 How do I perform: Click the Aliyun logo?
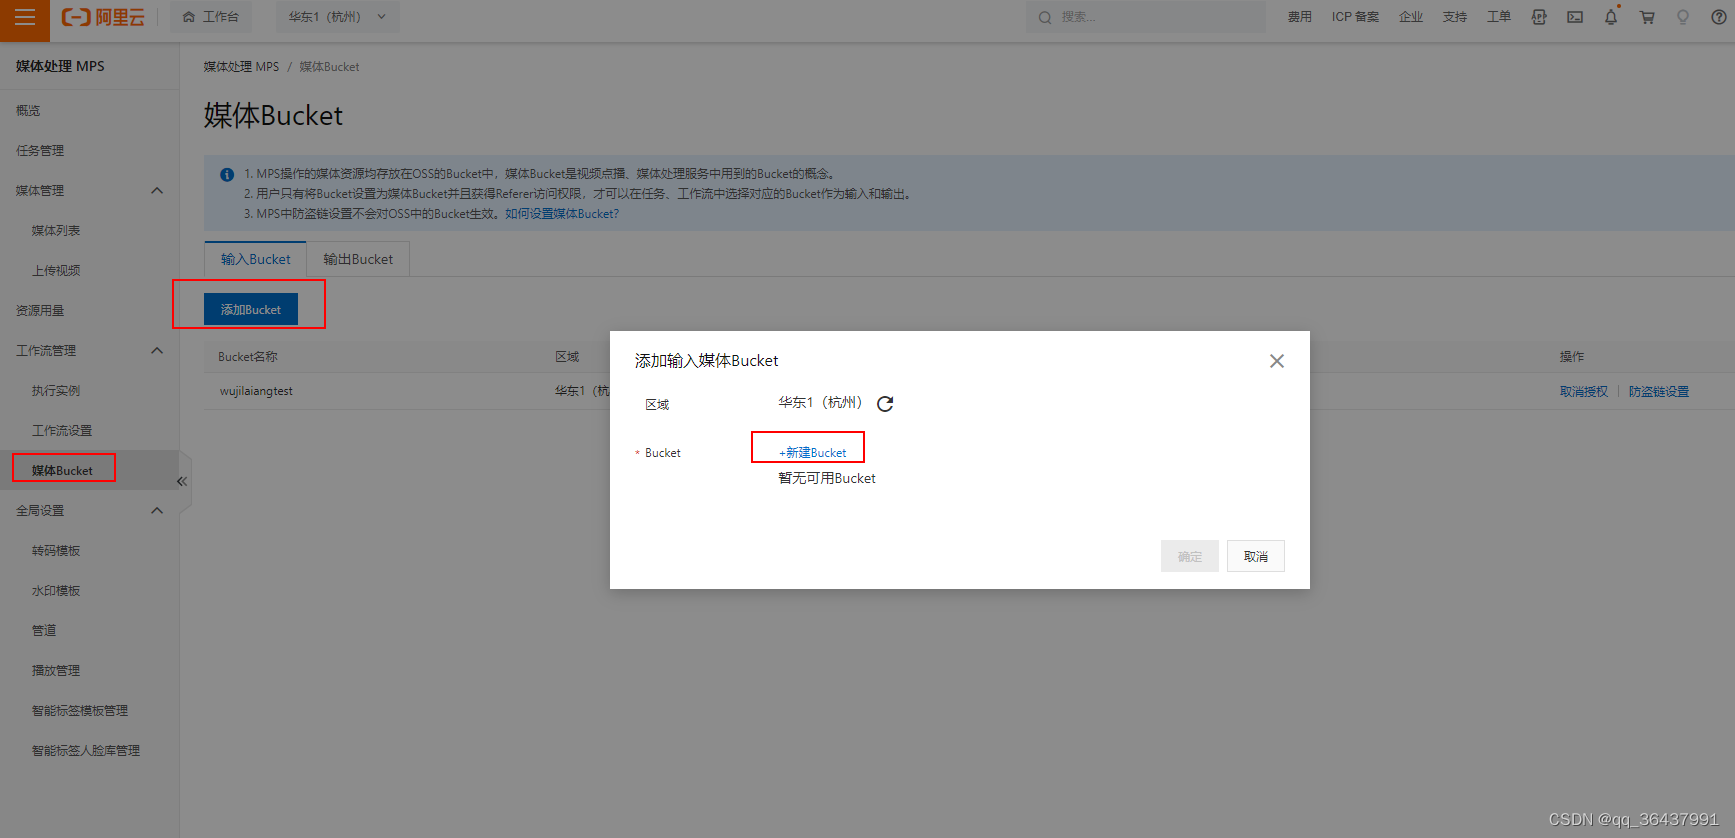pos(103,17)
